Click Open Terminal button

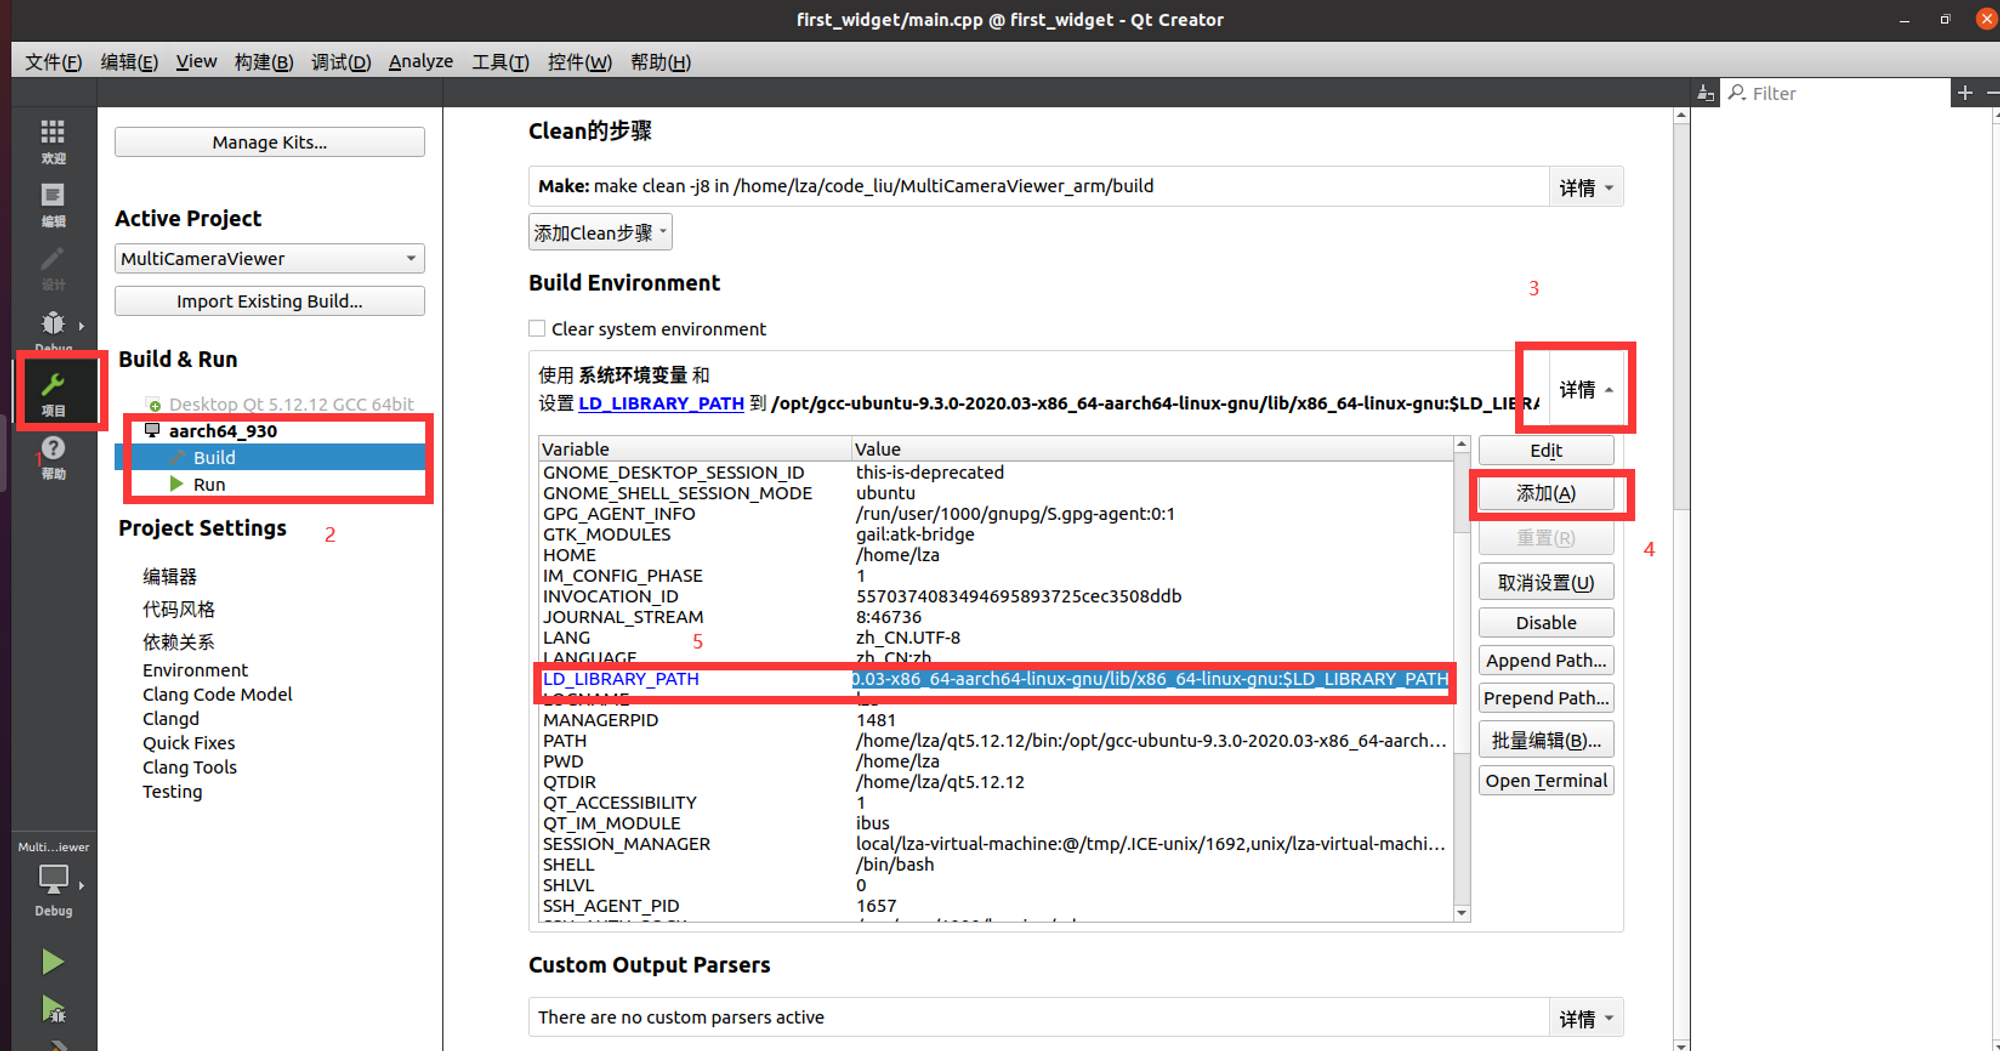coord(1545,781)
